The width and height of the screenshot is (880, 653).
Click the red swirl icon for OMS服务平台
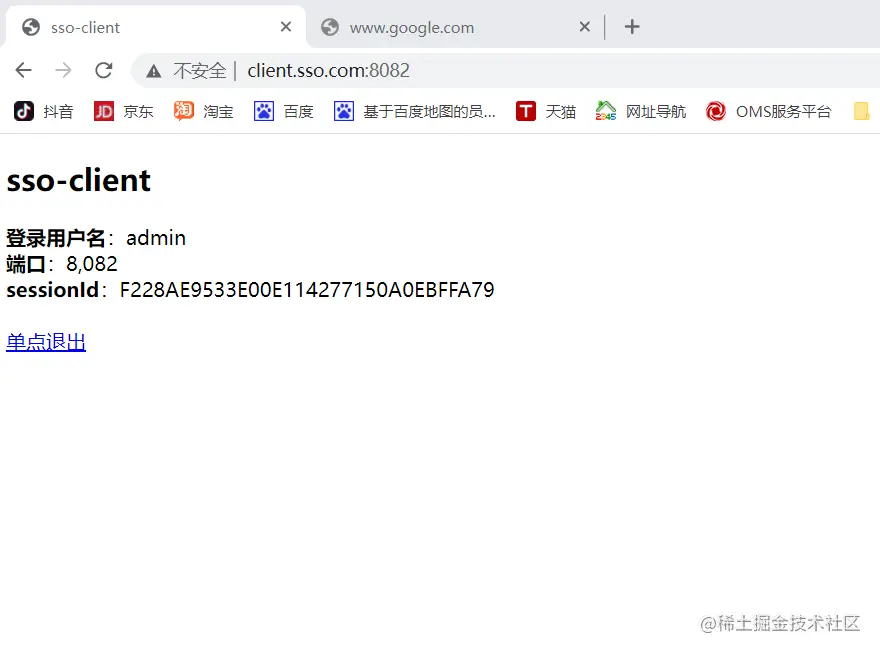pos(716,111)
